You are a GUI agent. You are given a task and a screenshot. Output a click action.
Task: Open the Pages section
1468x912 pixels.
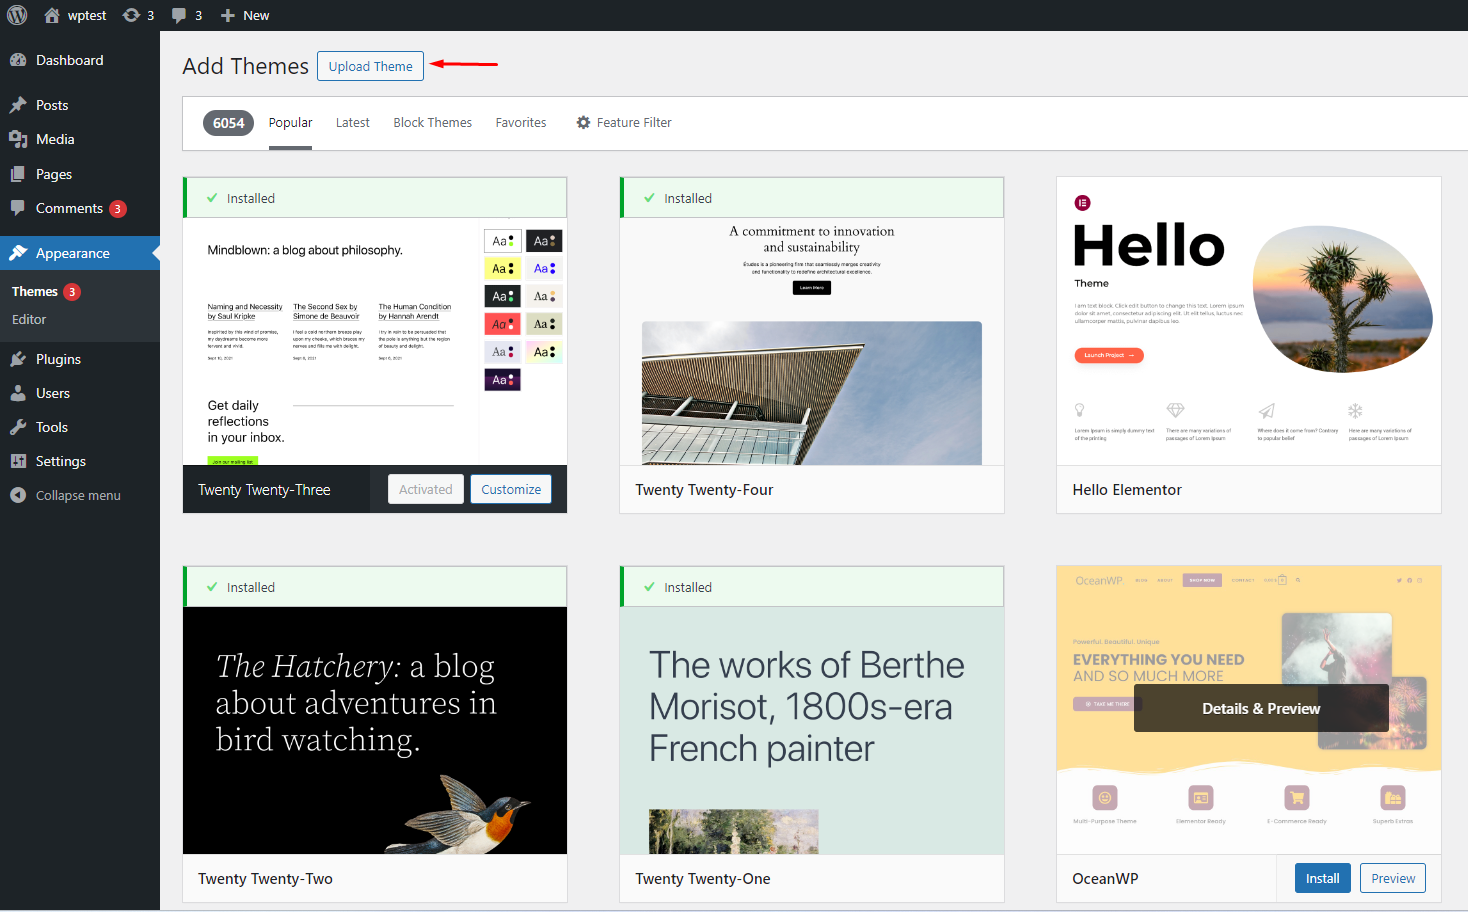80,174
